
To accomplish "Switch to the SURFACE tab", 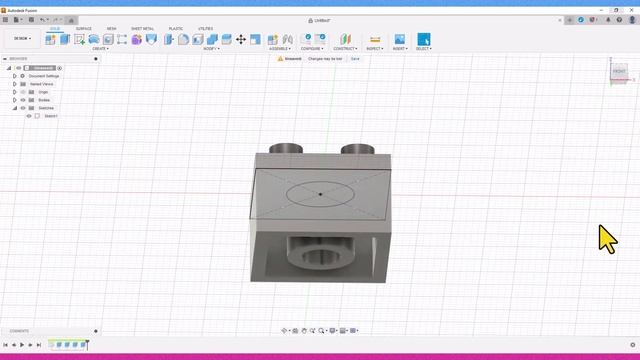I will (84, 29).
